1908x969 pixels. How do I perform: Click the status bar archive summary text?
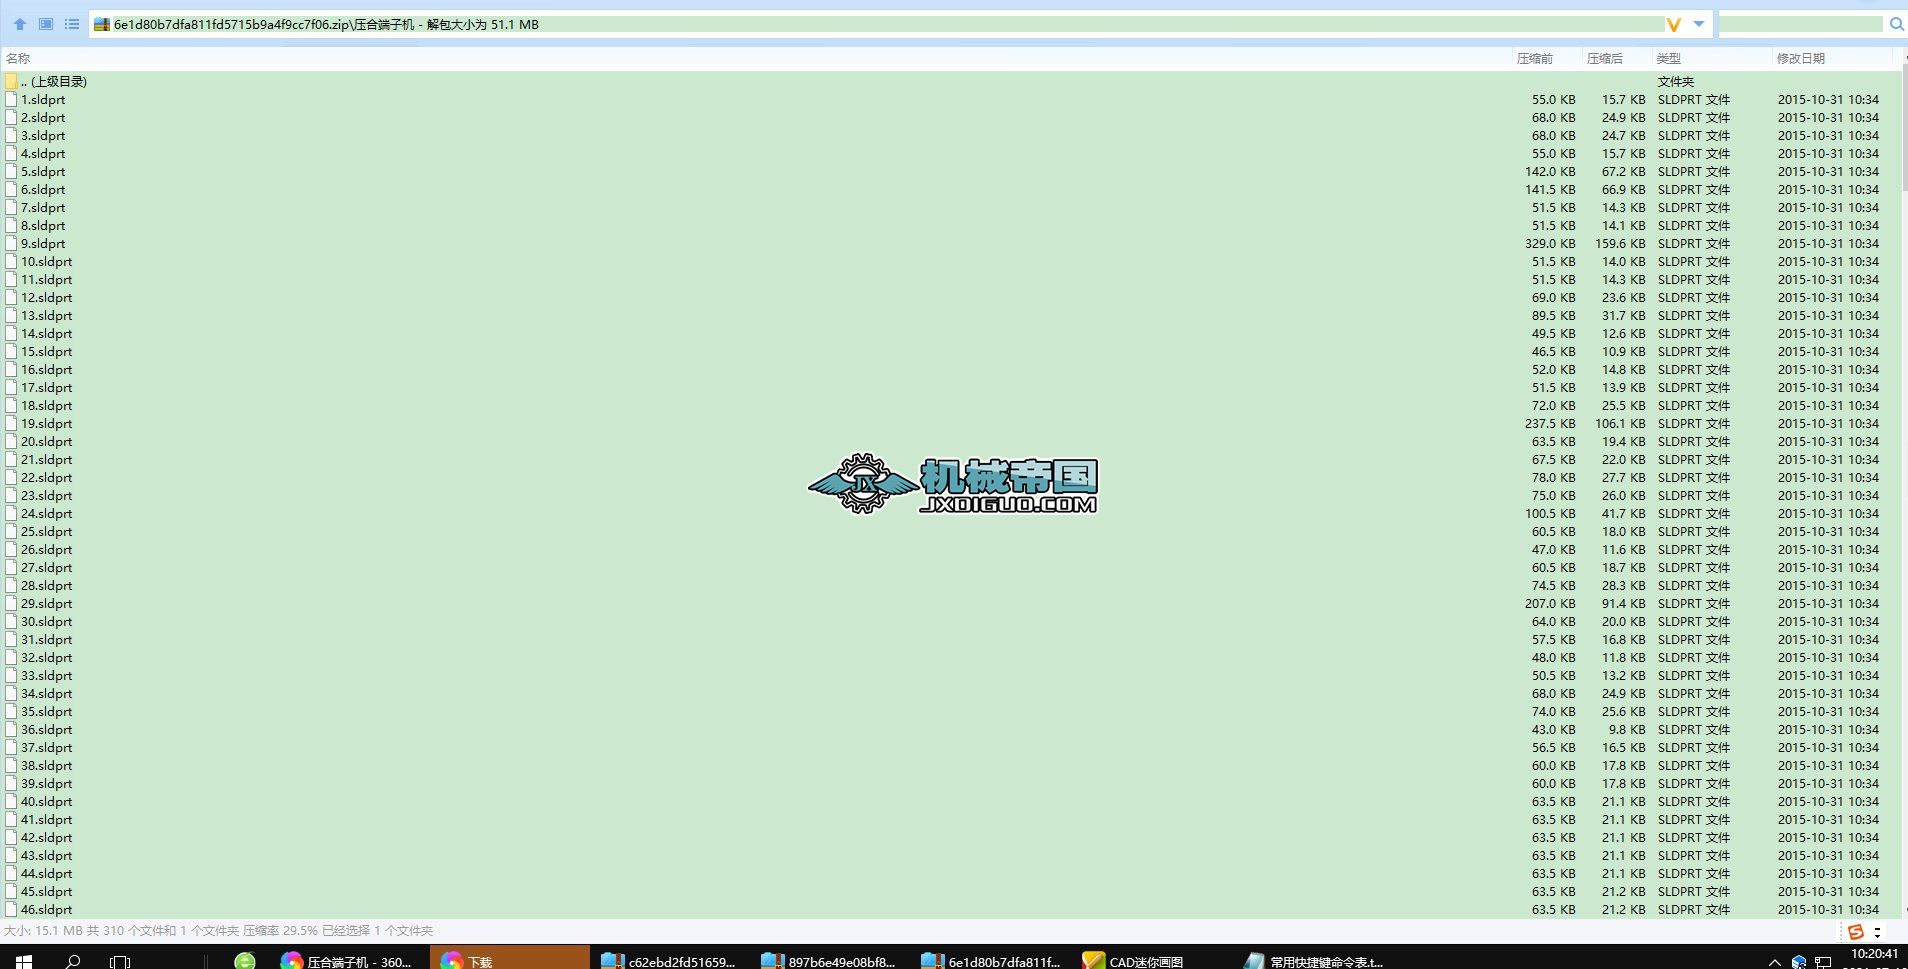(218, 930)
